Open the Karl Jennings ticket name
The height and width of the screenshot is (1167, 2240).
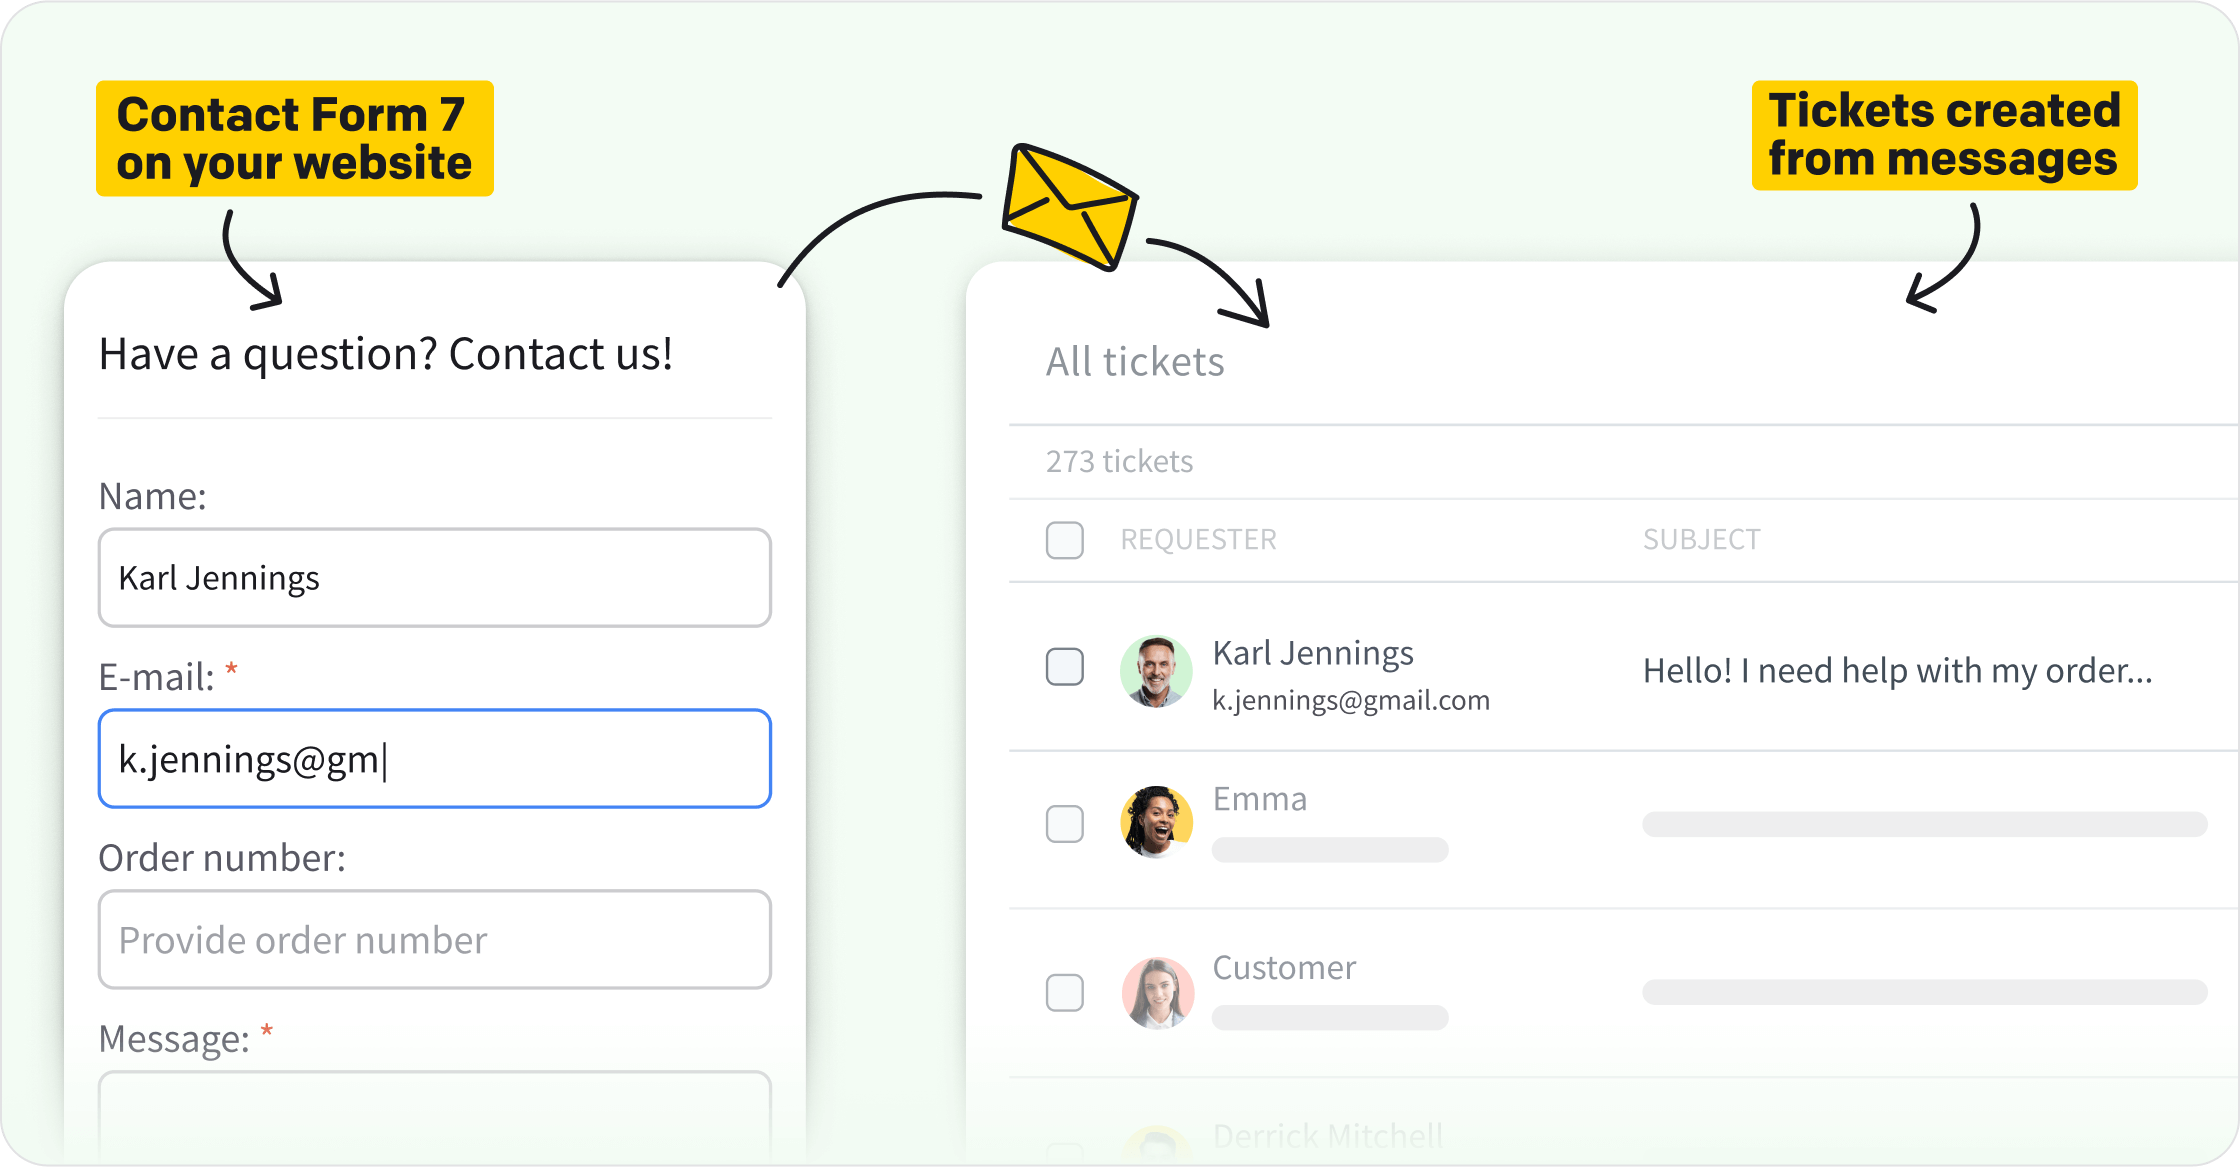(1312, 653)
